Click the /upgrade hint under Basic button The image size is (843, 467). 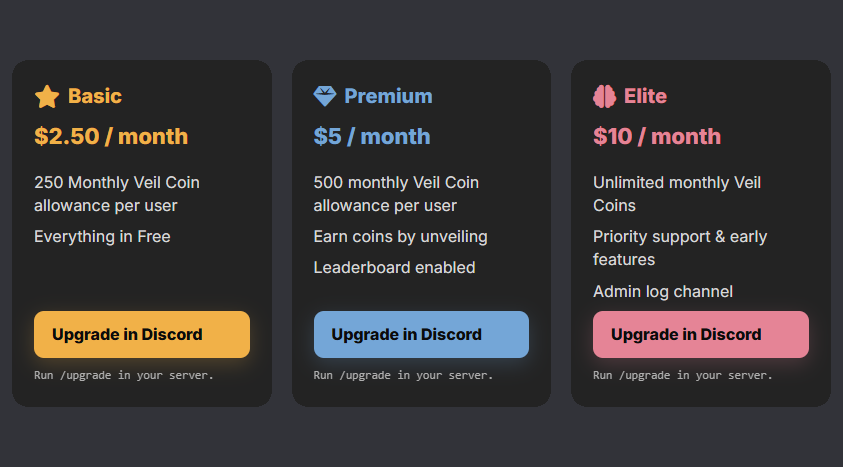(x=124, y=376)
